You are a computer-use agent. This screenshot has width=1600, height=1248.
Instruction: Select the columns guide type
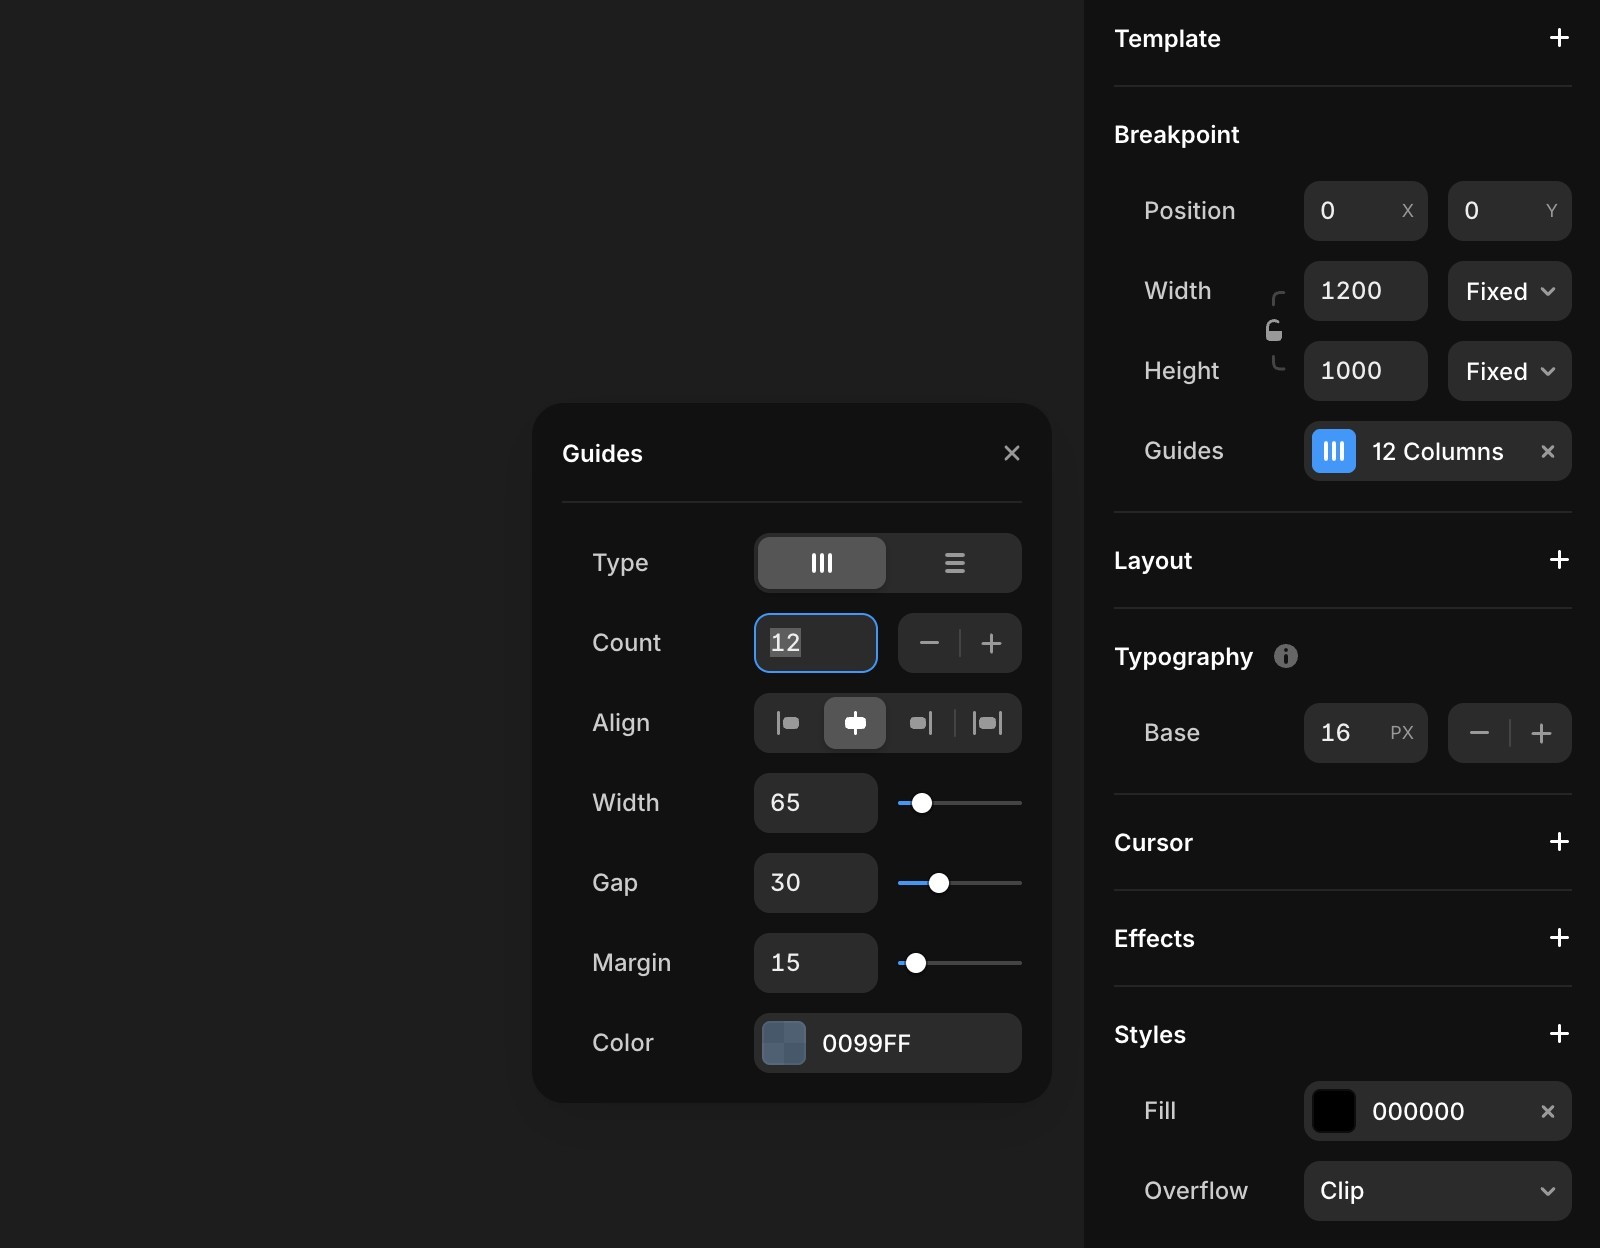[x=821, y=562]
